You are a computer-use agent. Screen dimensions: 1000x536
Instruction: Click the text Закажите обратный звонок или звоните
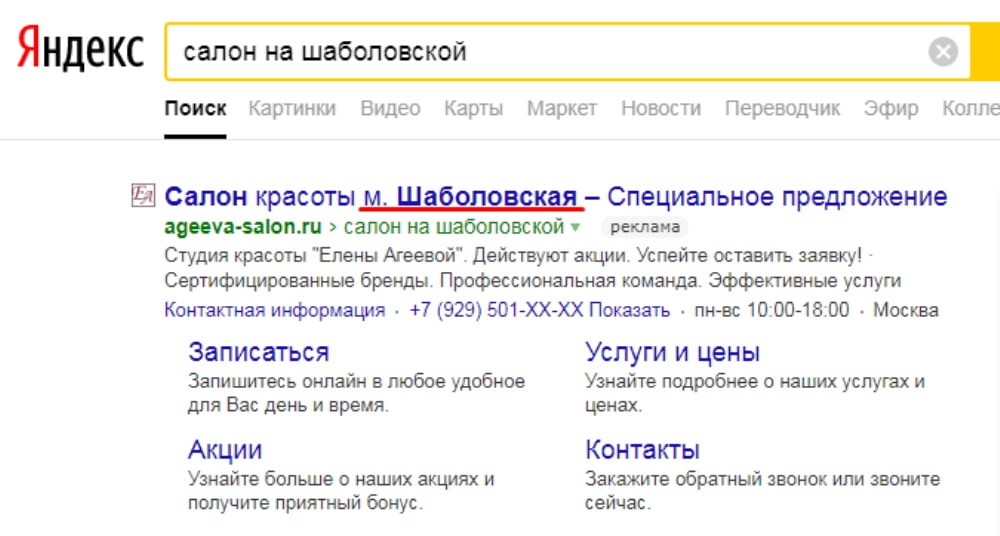coord(763,479)
